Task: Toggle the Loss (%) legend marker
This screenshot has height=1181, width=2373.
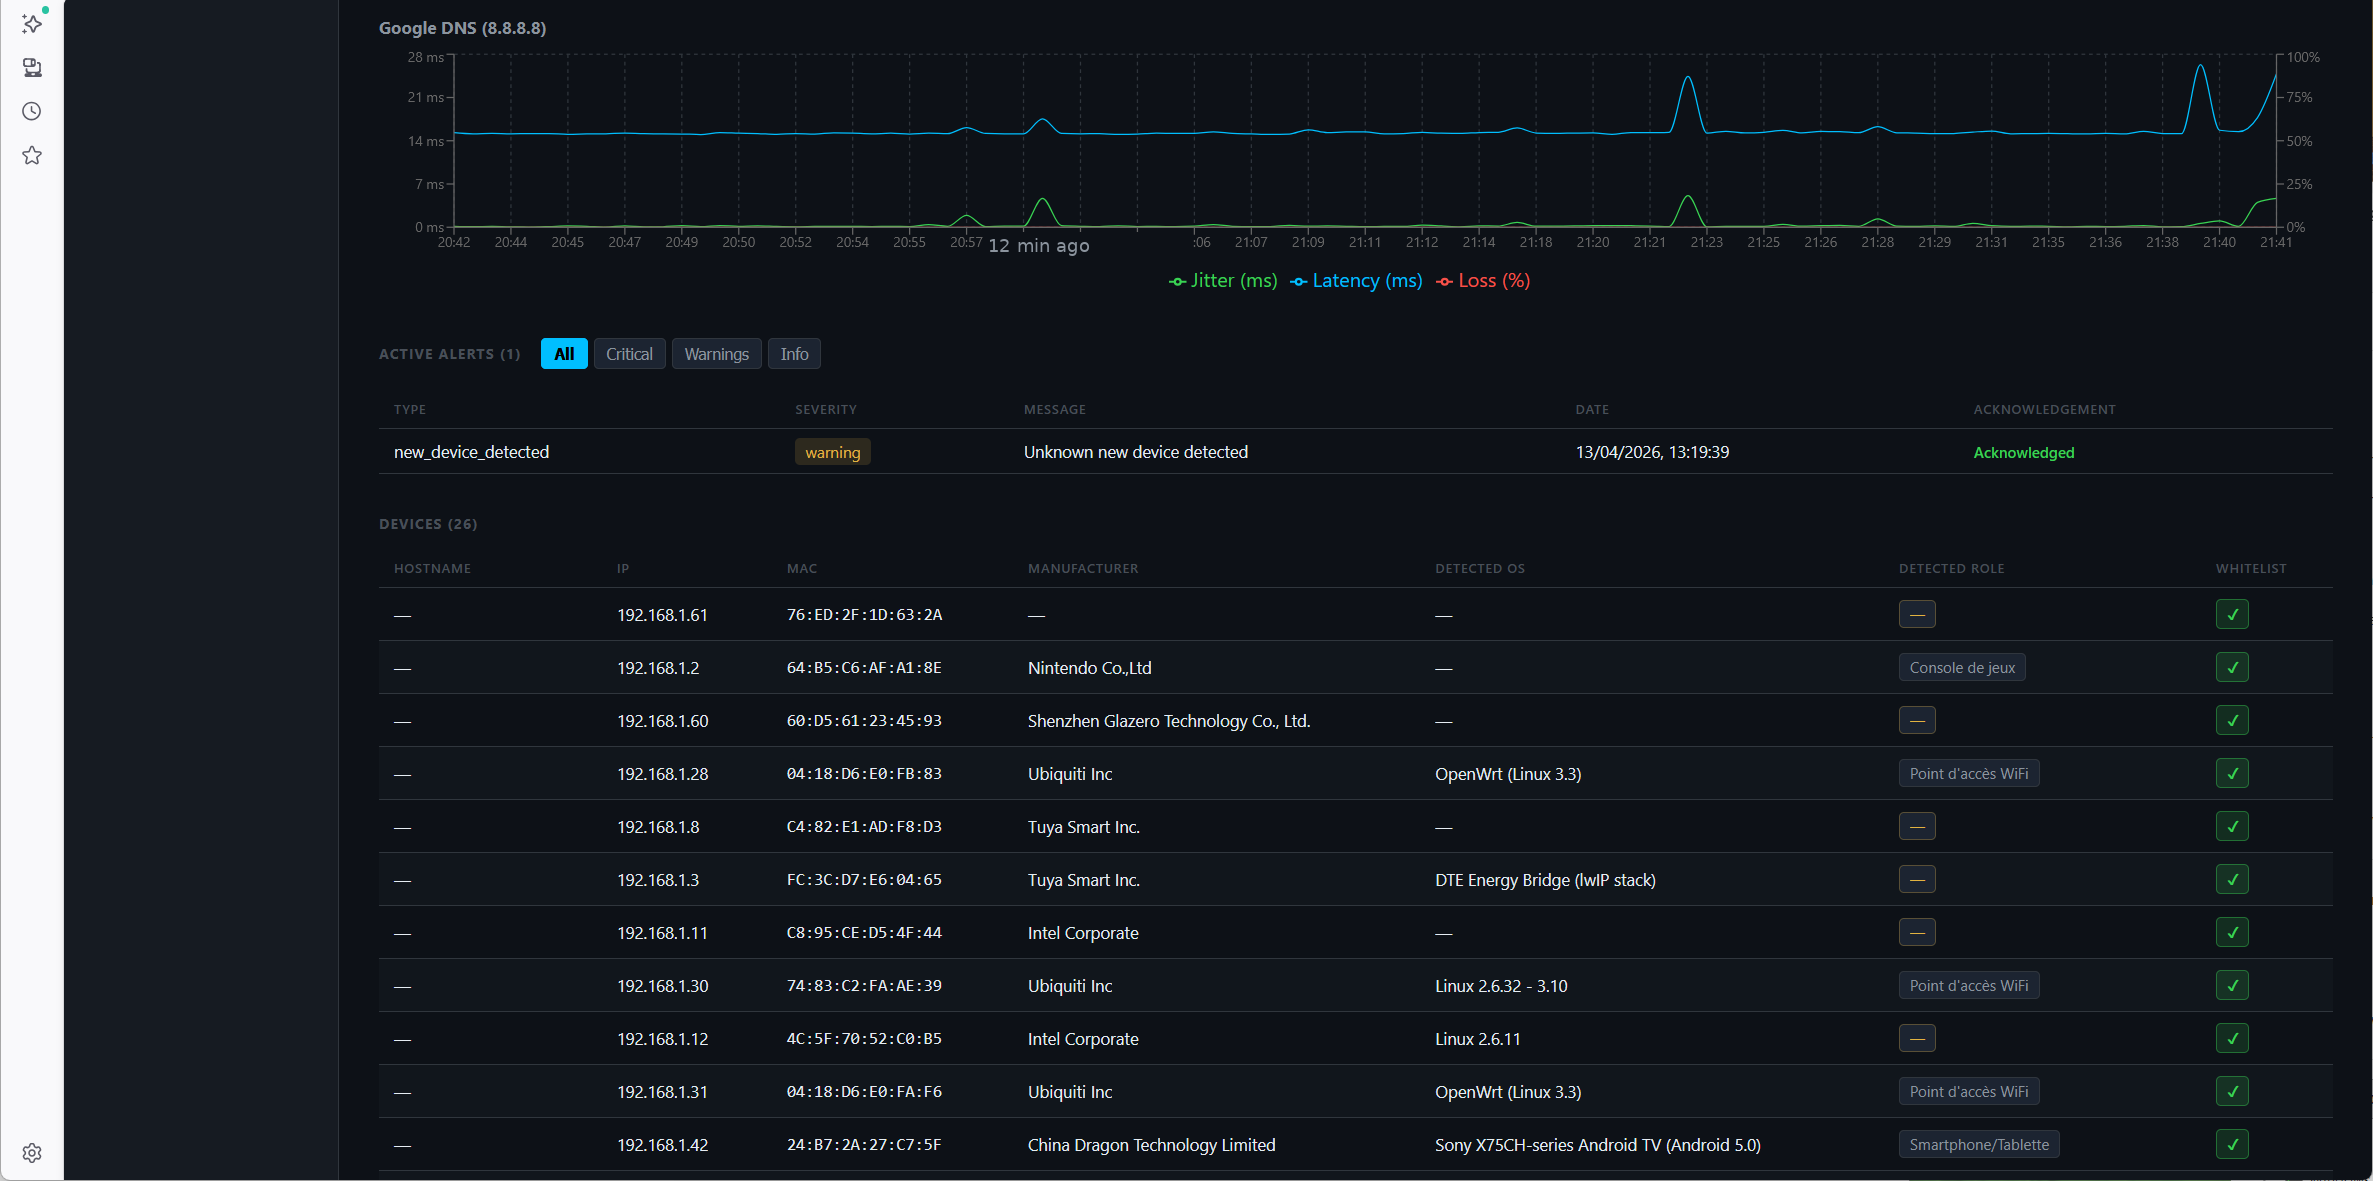Action: pyautogui.click(x=1444, y=282)
